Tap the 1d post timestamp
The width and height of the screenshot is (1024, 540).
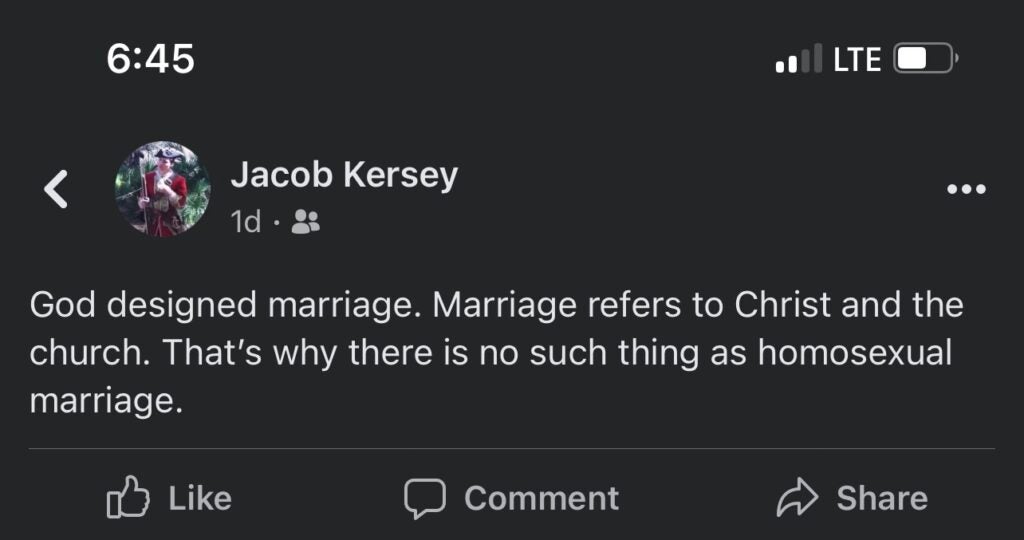click(x=245, y=222)
